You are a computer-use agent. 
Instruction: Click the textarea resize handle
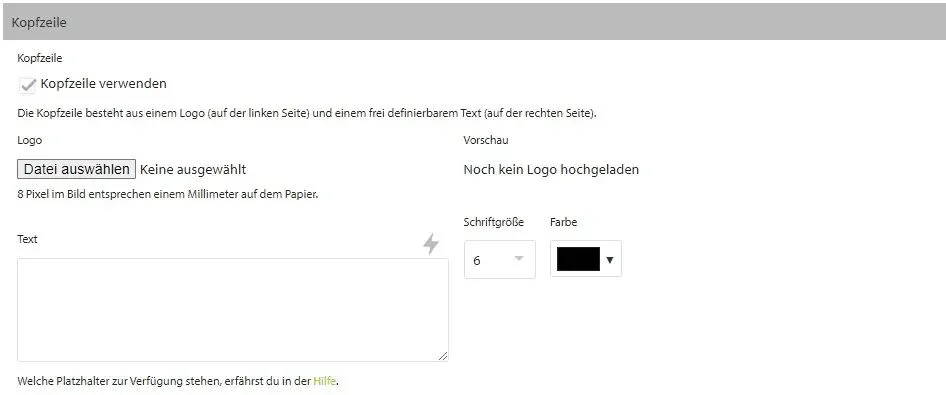[443, 356]
